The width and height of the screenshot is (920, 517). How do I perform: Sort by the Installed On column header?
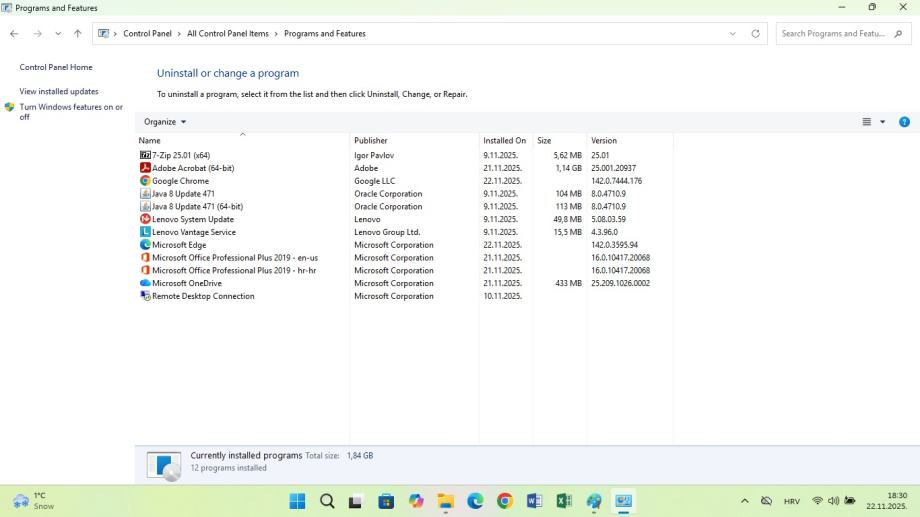(x=505, y=140)
